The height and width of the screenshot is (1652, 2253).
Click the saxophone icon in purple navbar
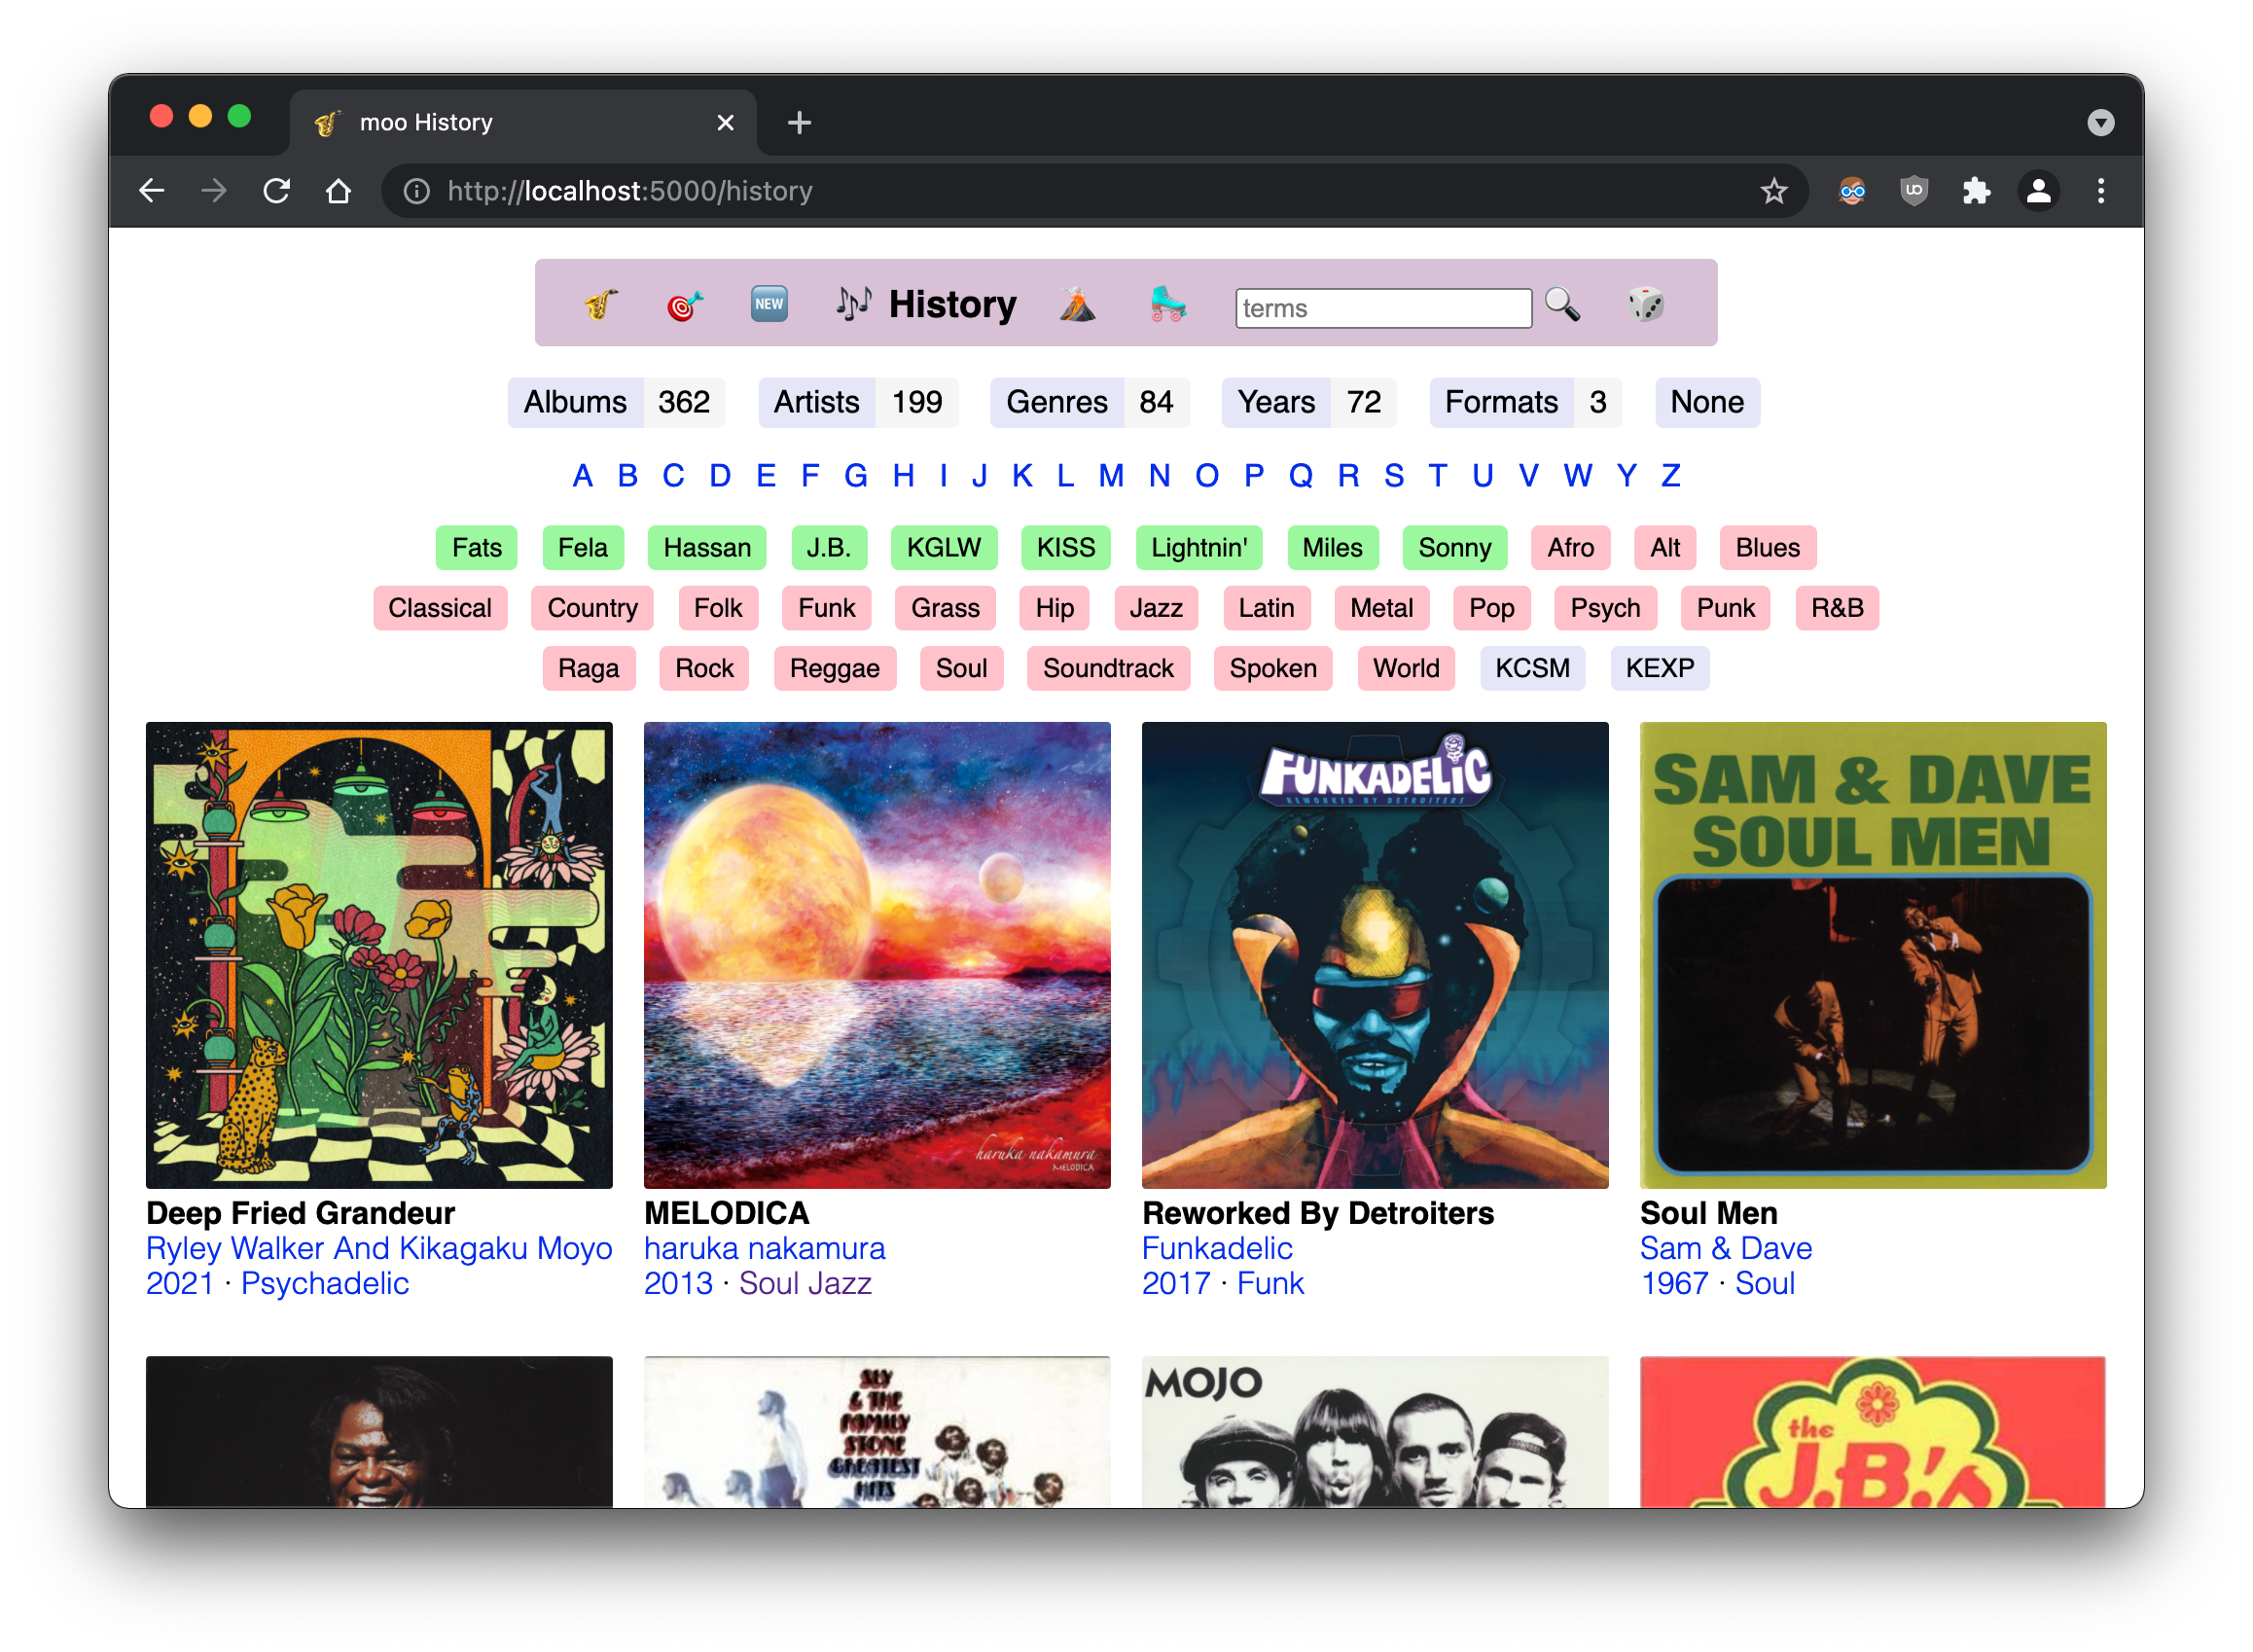coord(601,304)
